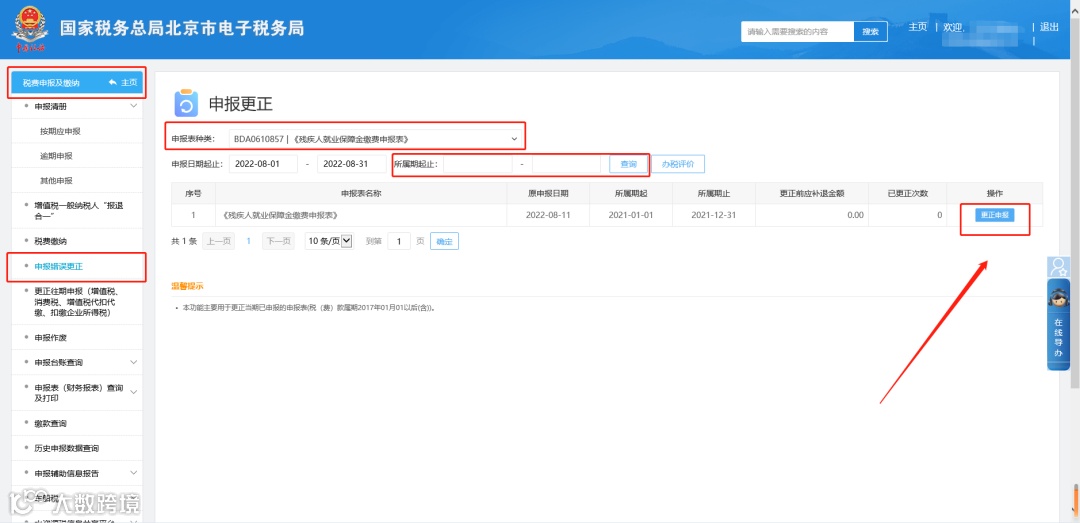
Task: Click the 所属期起止 end date field
Action: tap(567, 164)
